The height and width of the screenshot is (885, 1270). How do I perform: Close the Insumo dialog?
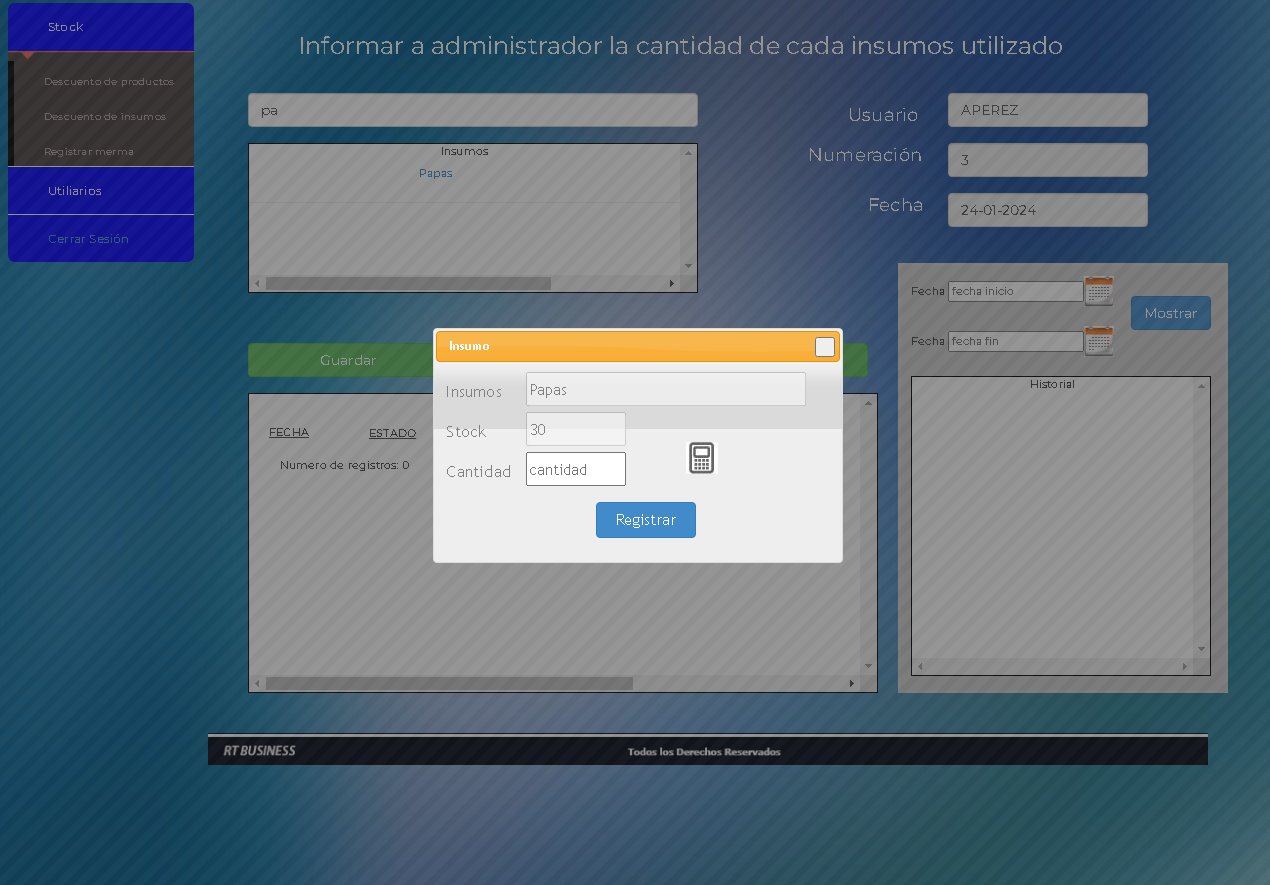824,347
